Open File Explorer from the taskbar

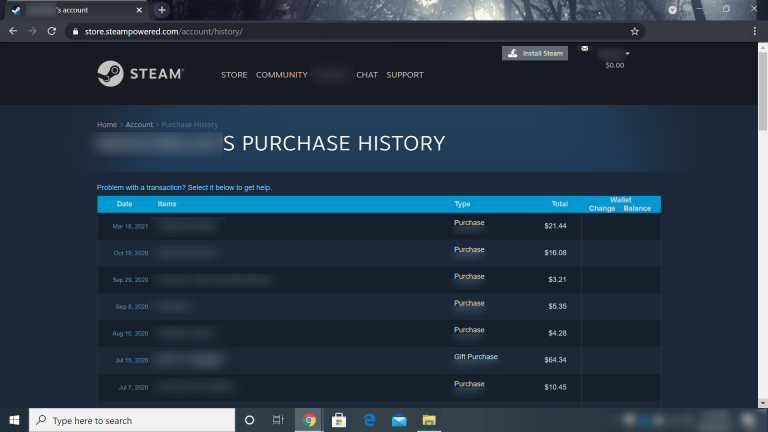[429, 420]
